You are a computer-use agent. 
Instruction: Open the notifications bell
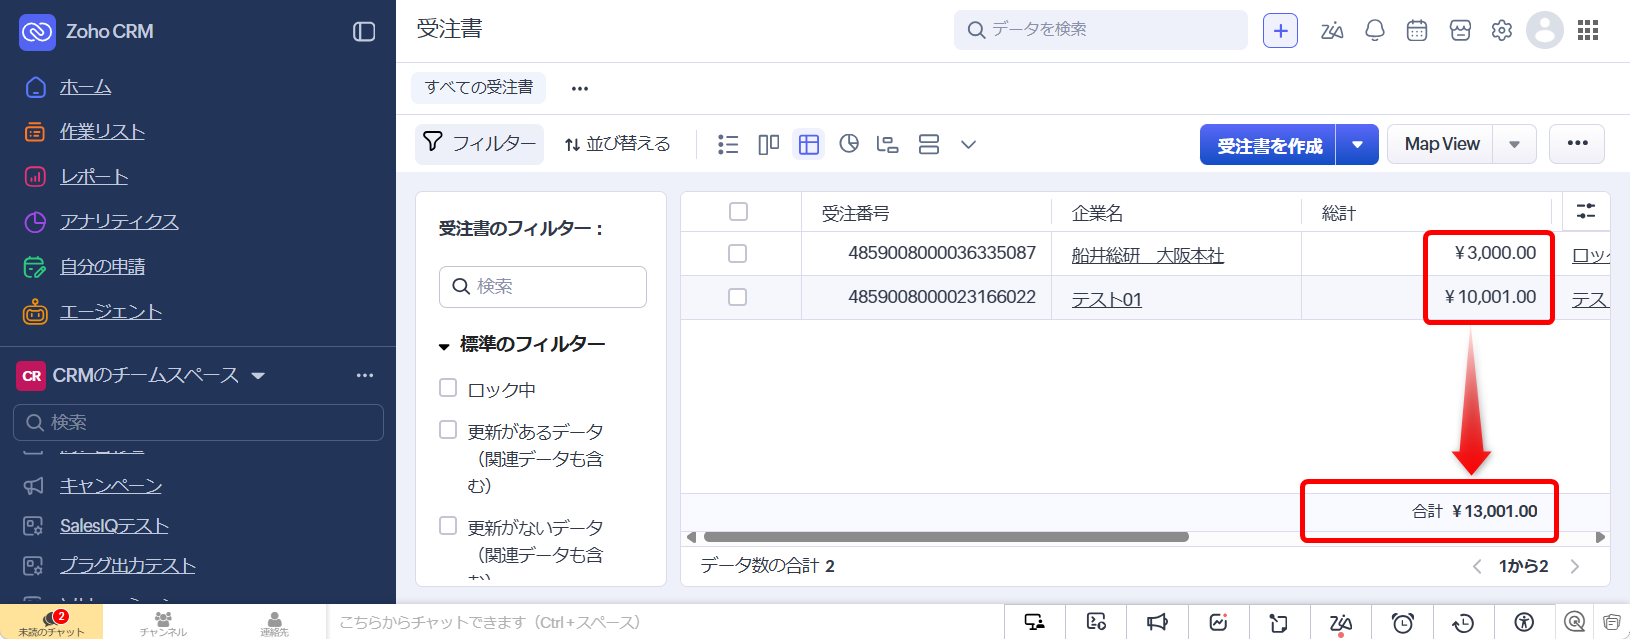(1375, 31)
